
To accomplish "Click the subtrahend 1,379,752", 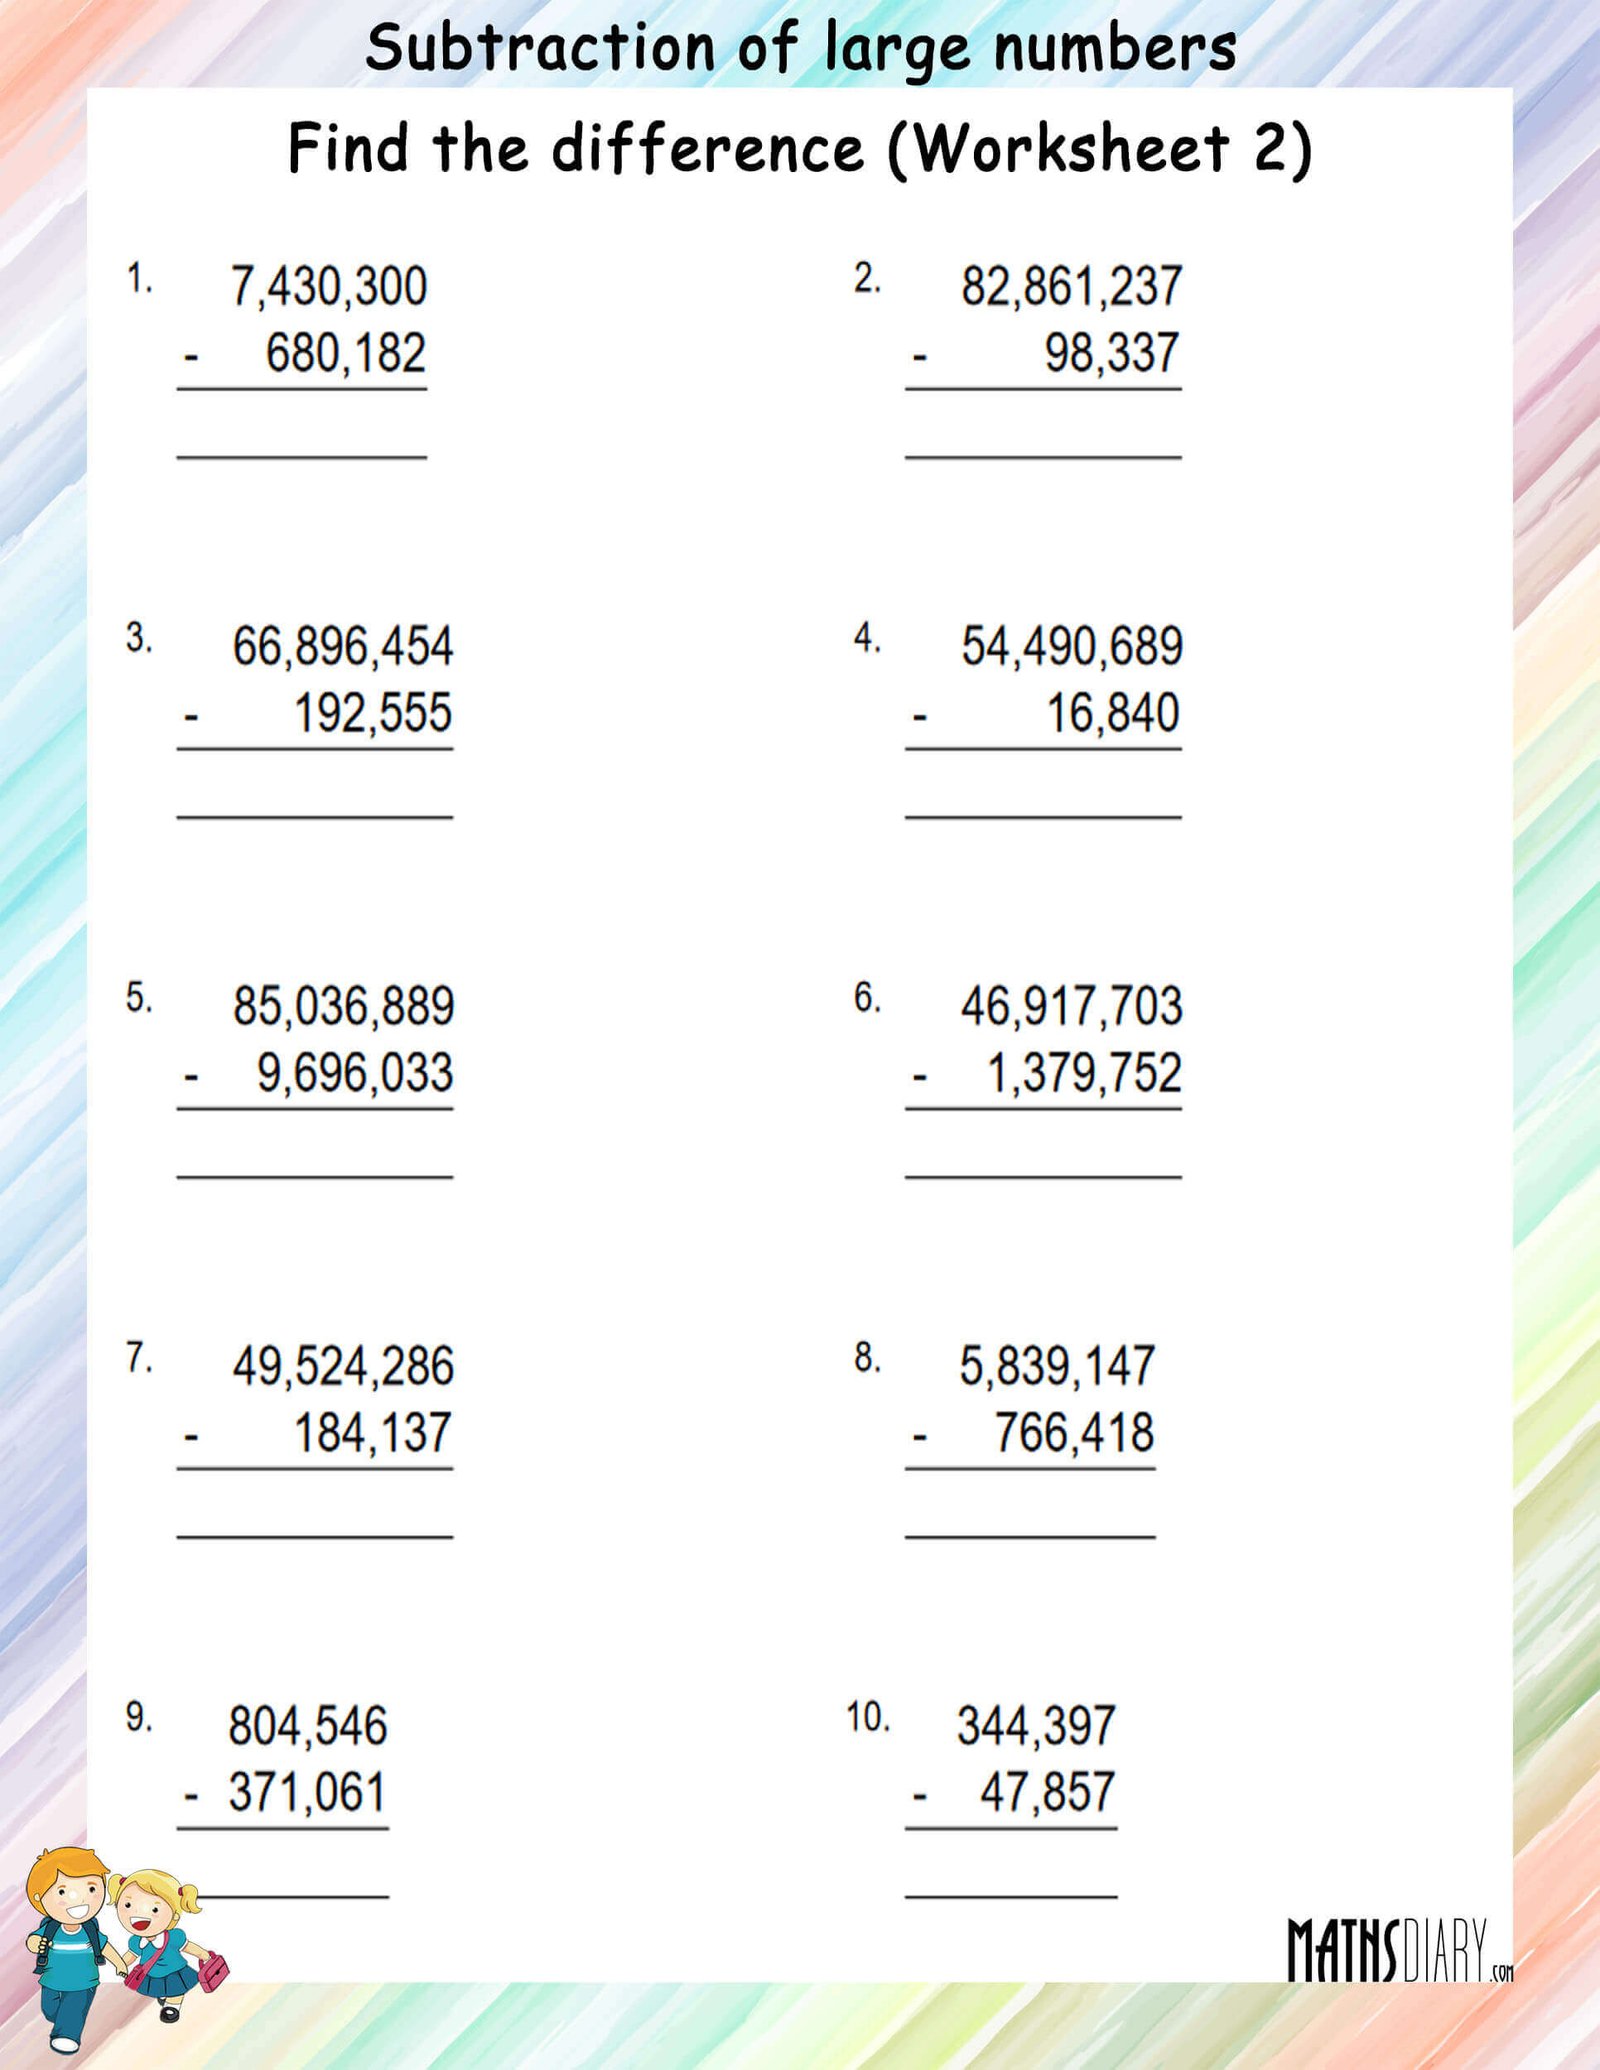I will (x=1084, y=1073).
